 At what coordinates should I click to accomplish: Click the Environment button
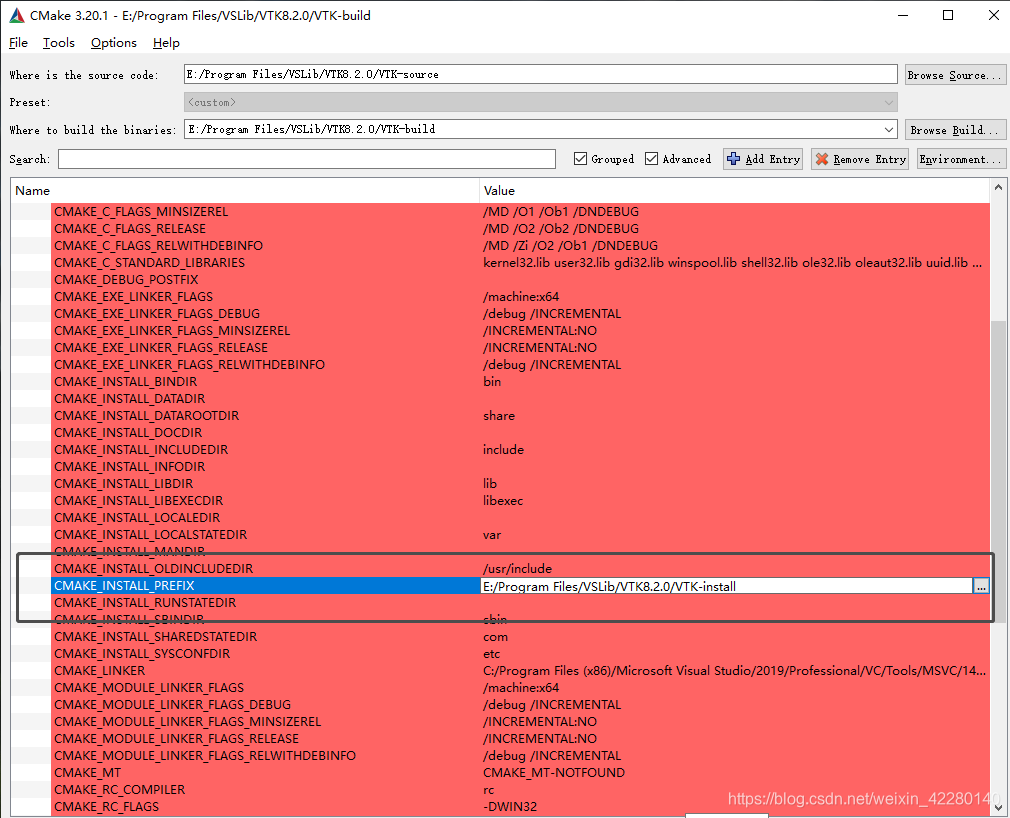point(960,159)
